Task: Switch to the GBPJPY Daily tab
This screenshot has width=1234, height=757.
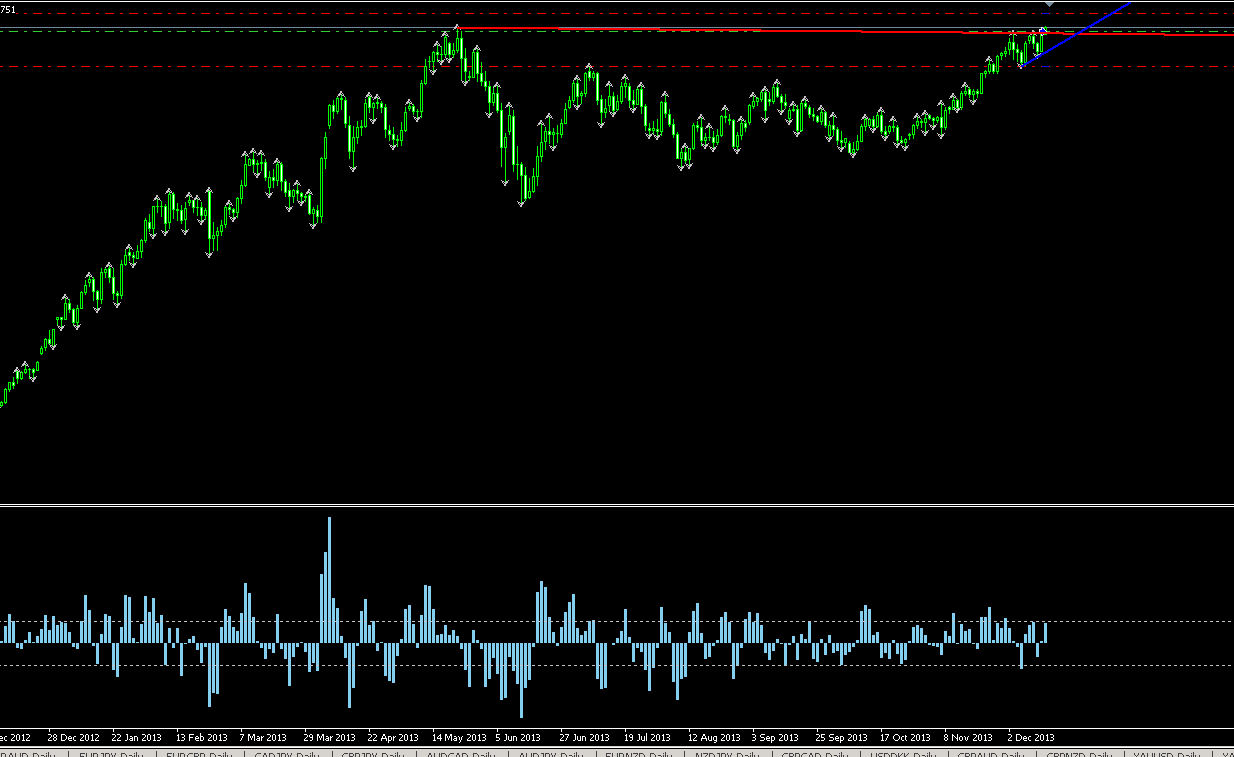Action: [374, 753]
